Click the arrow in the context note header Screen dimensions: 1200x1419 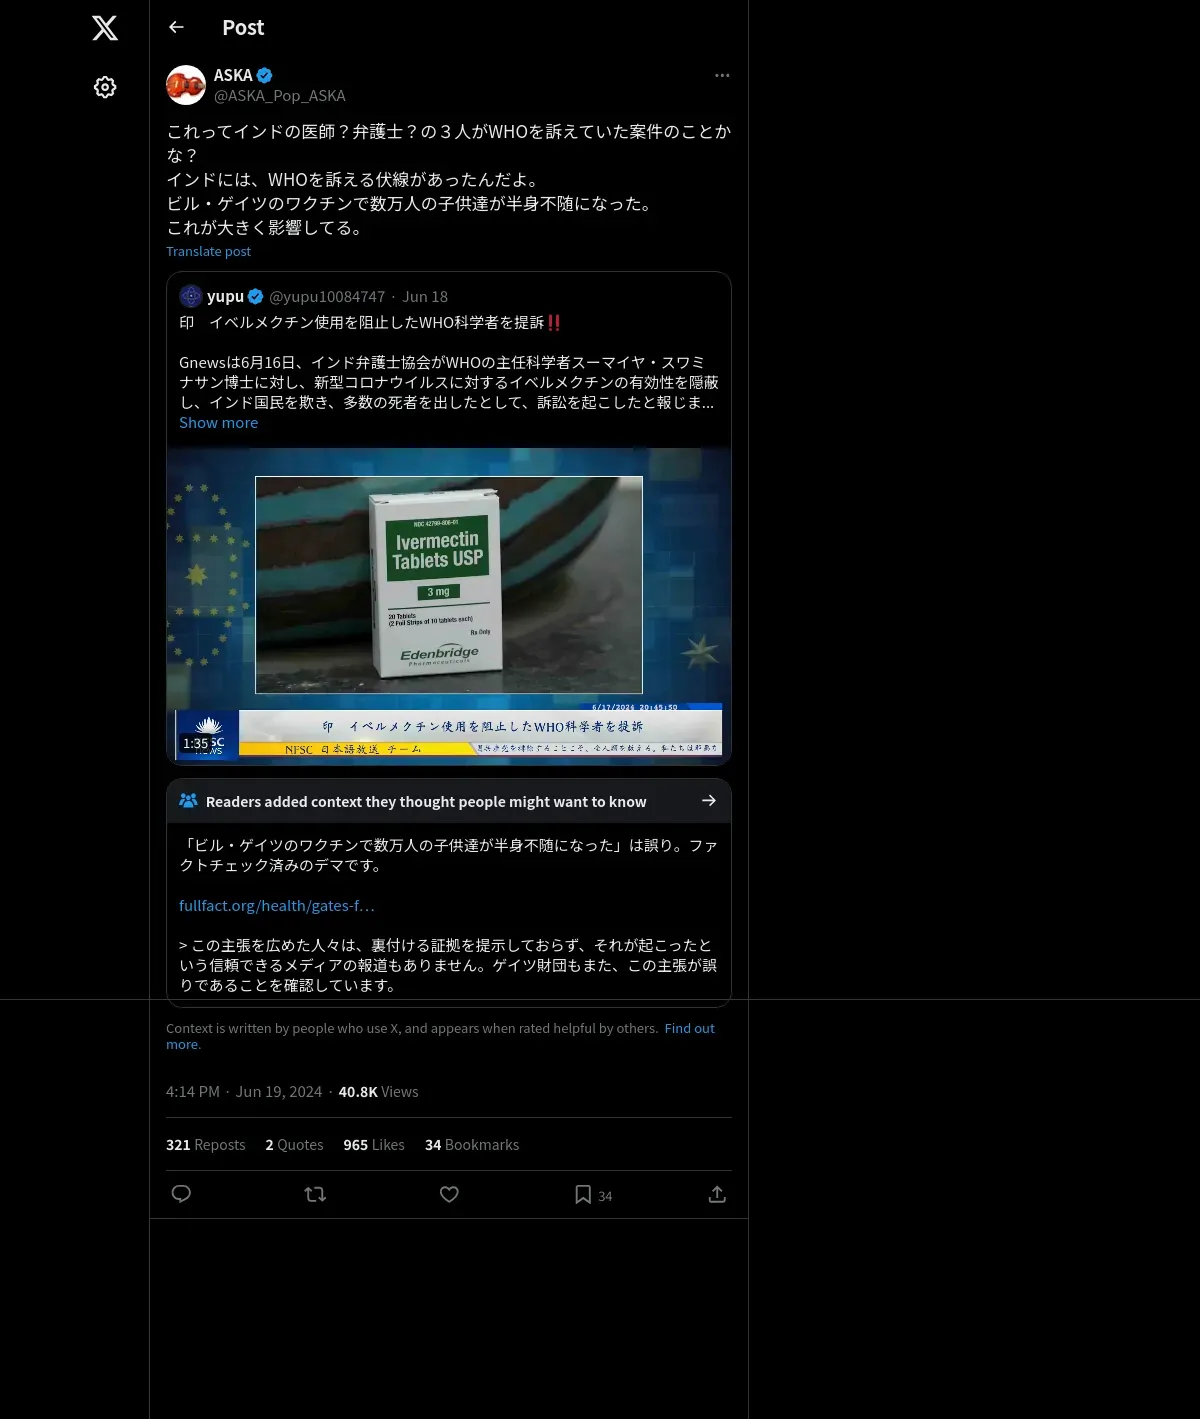(709, 801)
